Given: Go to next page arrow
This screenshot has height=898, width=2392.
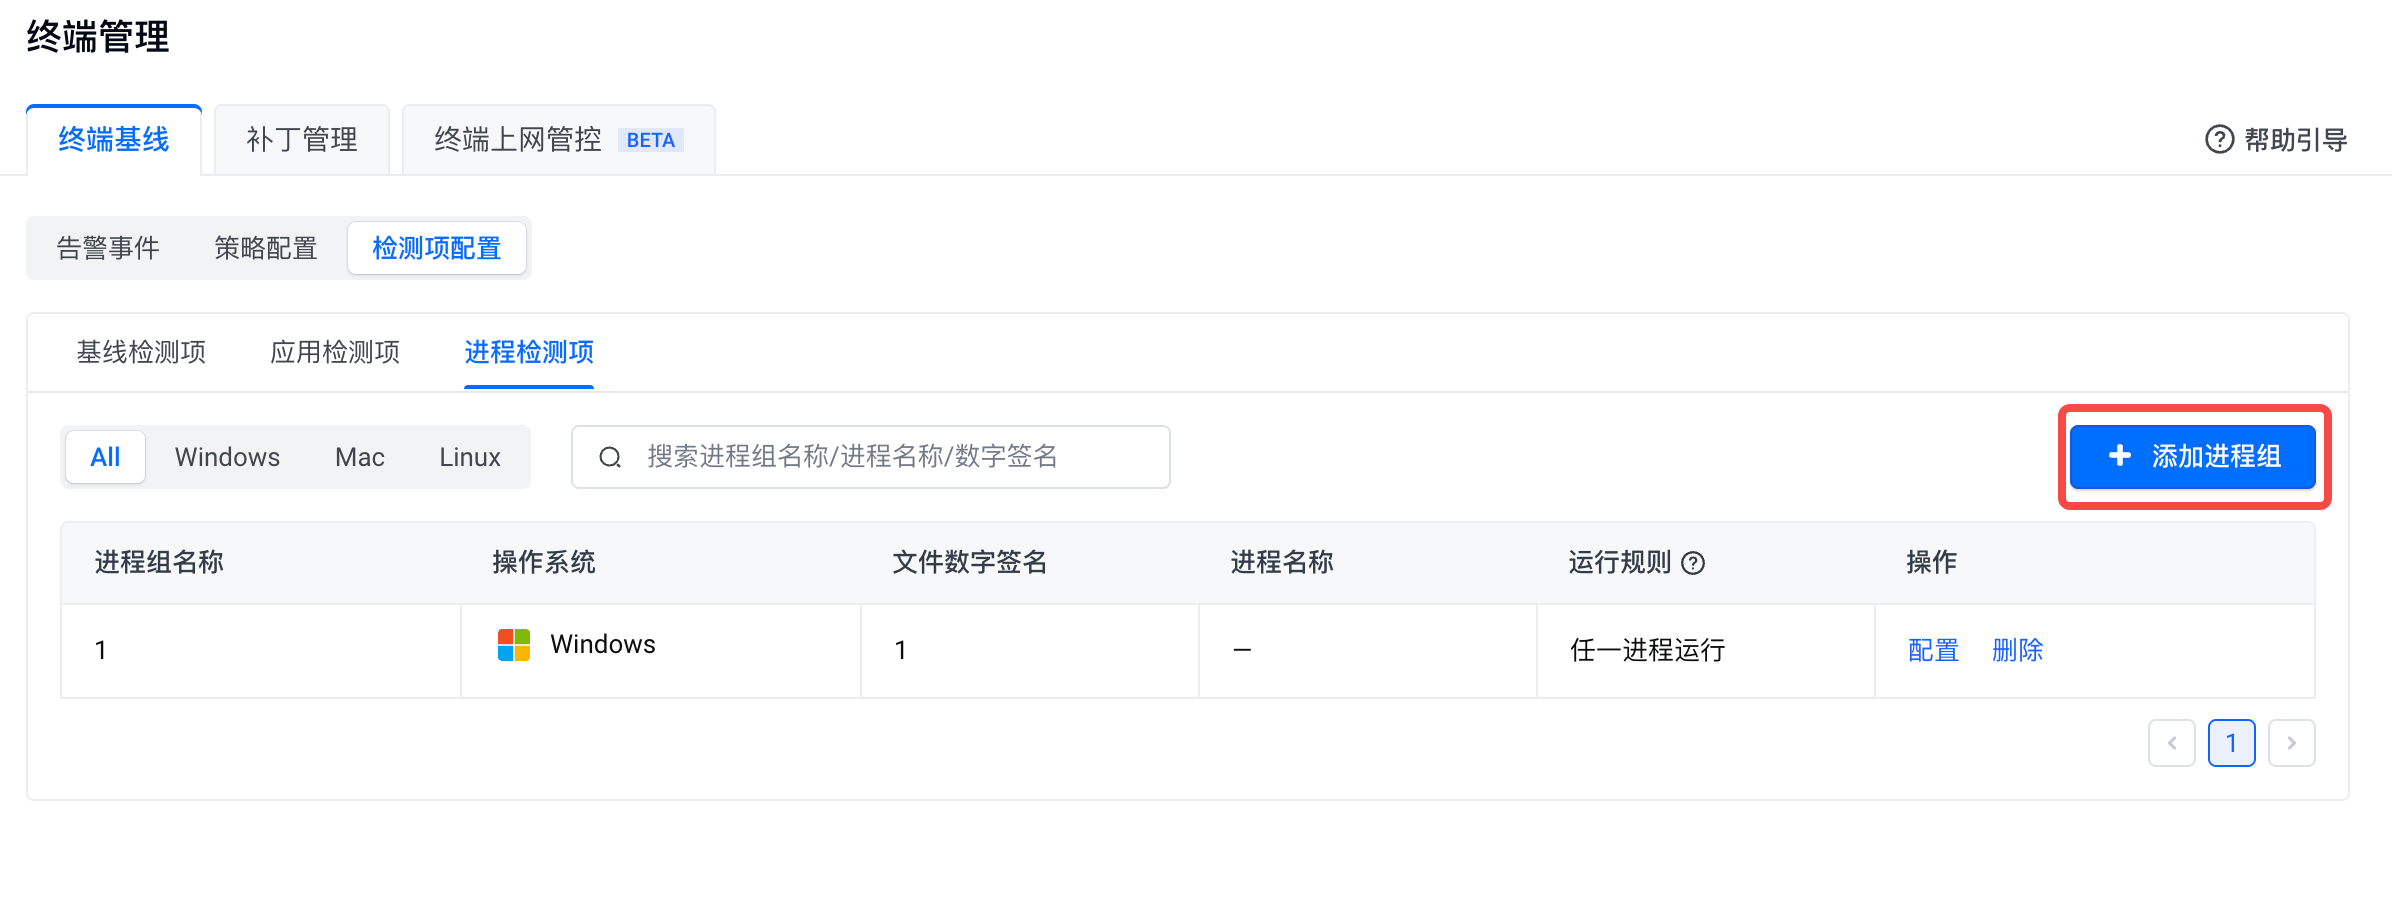Looking at the screenshot, I should (2291, 743).
